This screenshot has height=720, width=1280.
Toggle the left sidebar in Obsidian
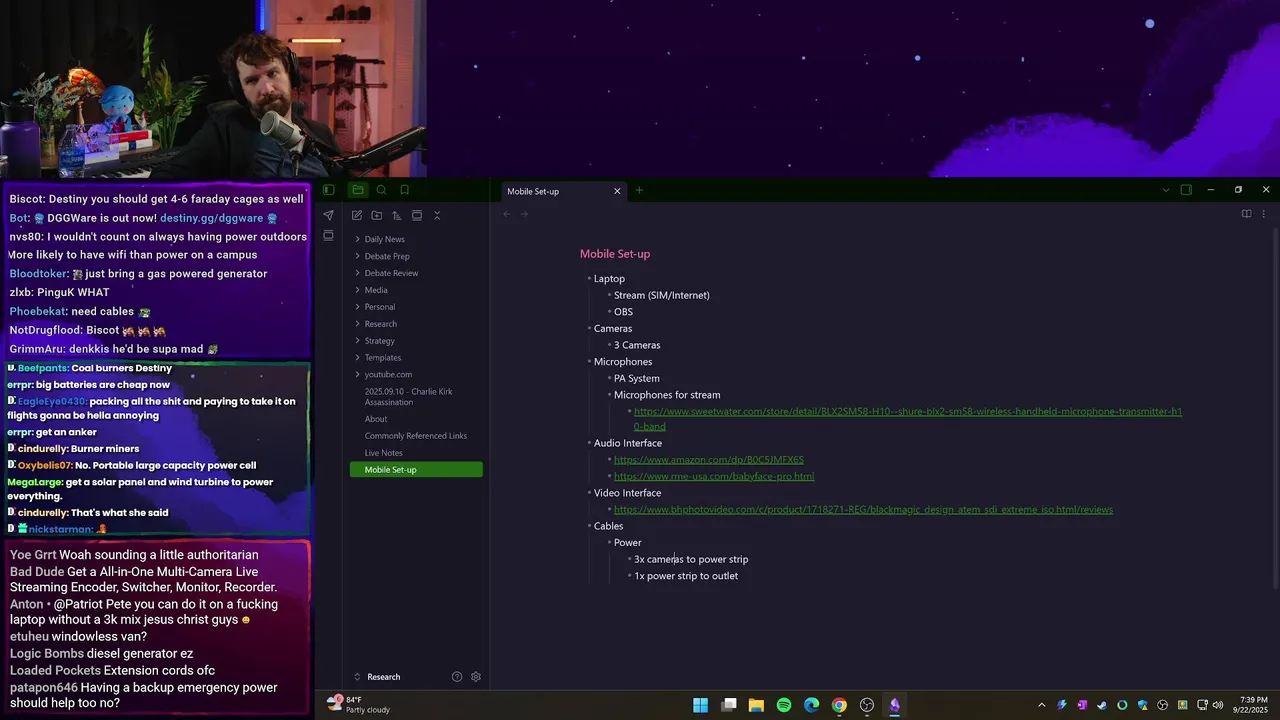(328, 190)
